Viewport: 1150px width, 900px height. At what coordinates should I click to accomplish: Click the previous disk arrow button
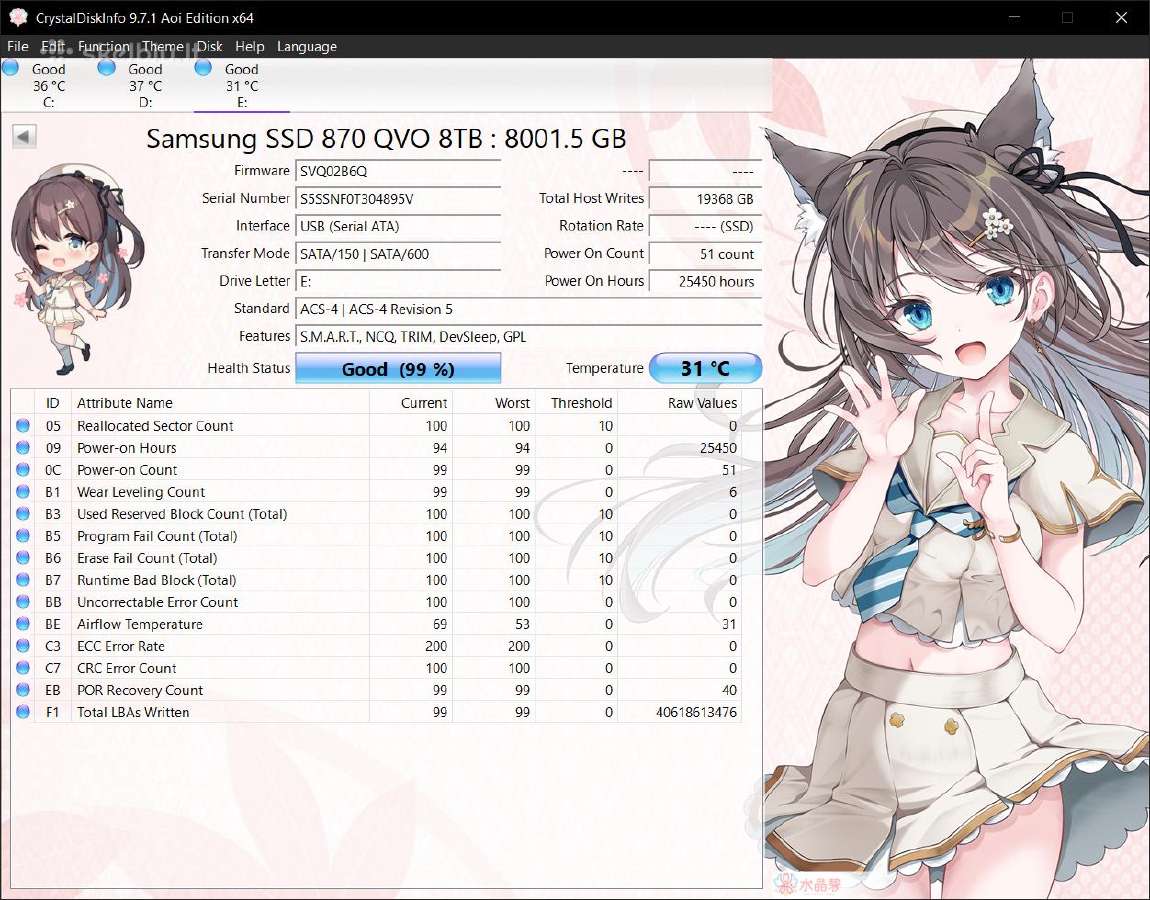click(24, 136)
